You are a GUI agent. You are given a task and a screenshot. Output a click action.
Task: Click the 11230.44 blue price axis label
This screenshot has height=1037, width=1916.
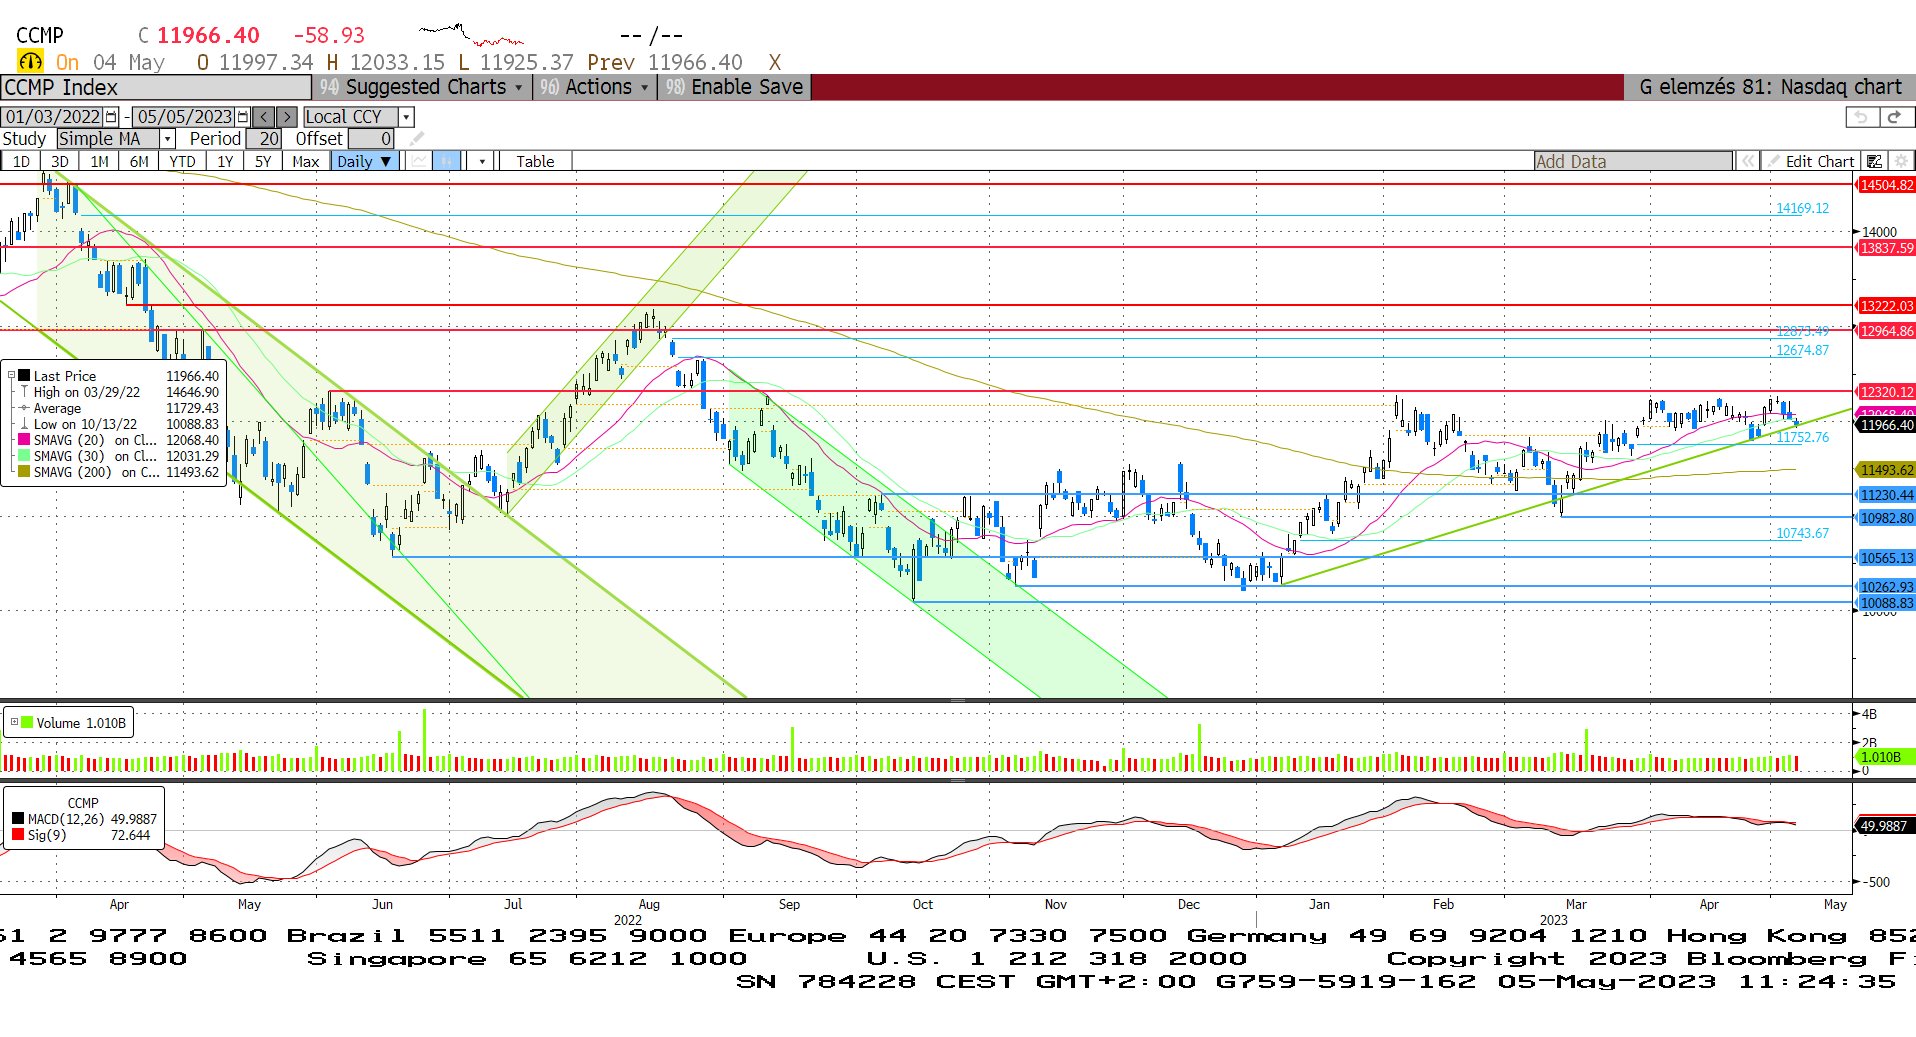1886,495
